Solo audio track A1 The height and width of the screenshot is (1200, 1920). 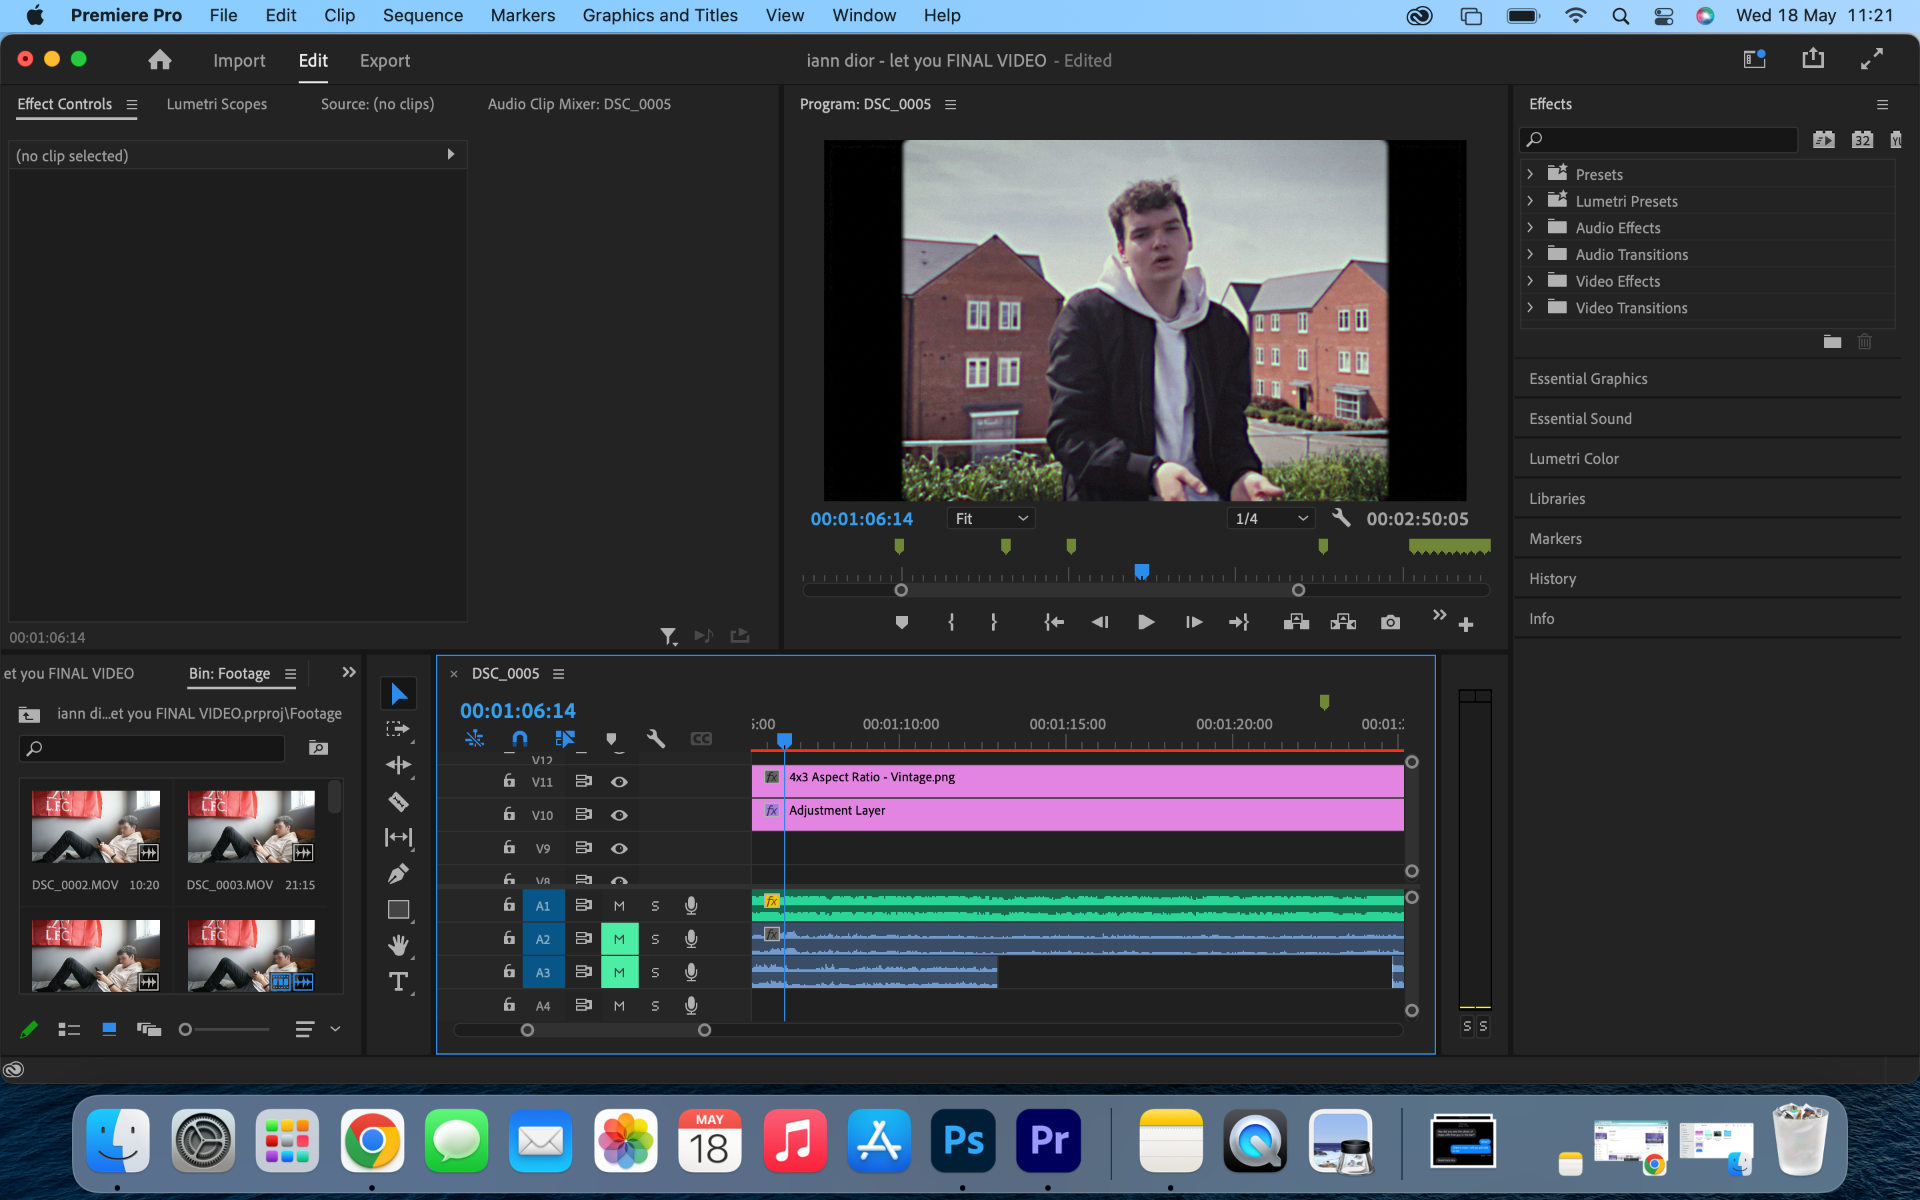click(655, 906)
